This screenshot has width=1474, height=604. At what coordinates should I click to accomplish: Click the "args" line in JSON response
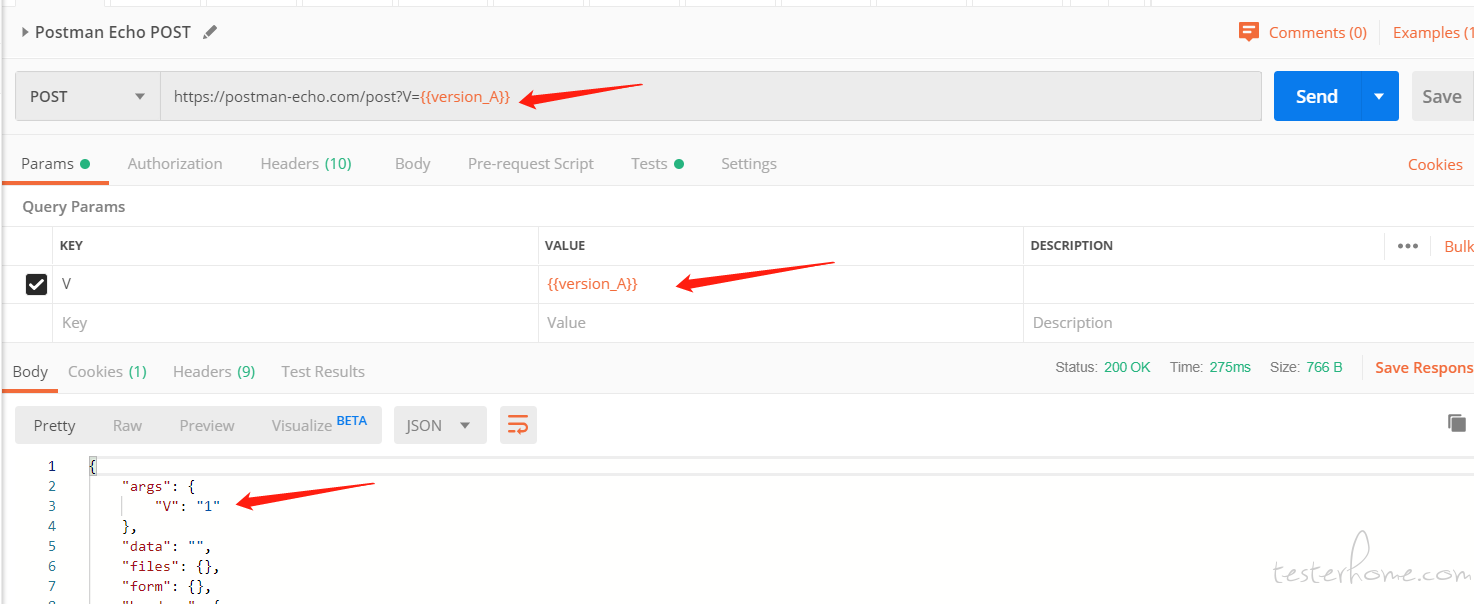pos(158,486)
